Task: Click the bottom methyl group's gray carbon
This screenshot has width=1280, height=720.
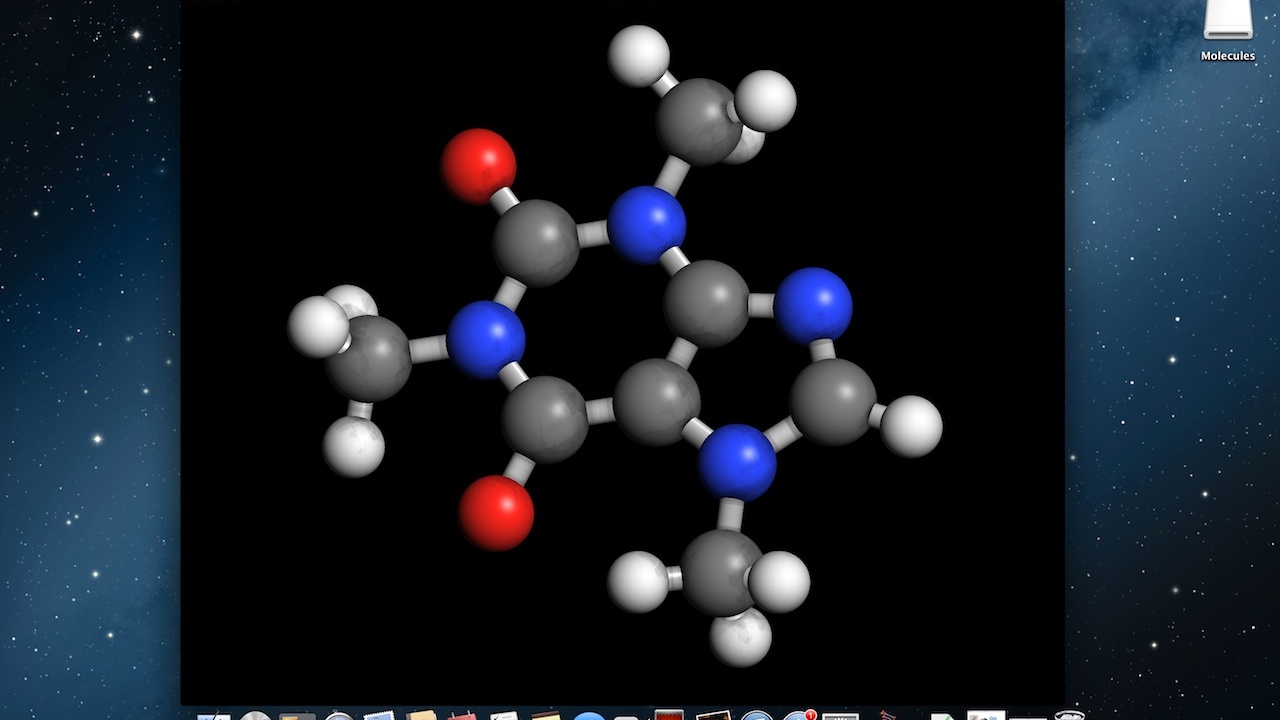Action: point(722,572)
